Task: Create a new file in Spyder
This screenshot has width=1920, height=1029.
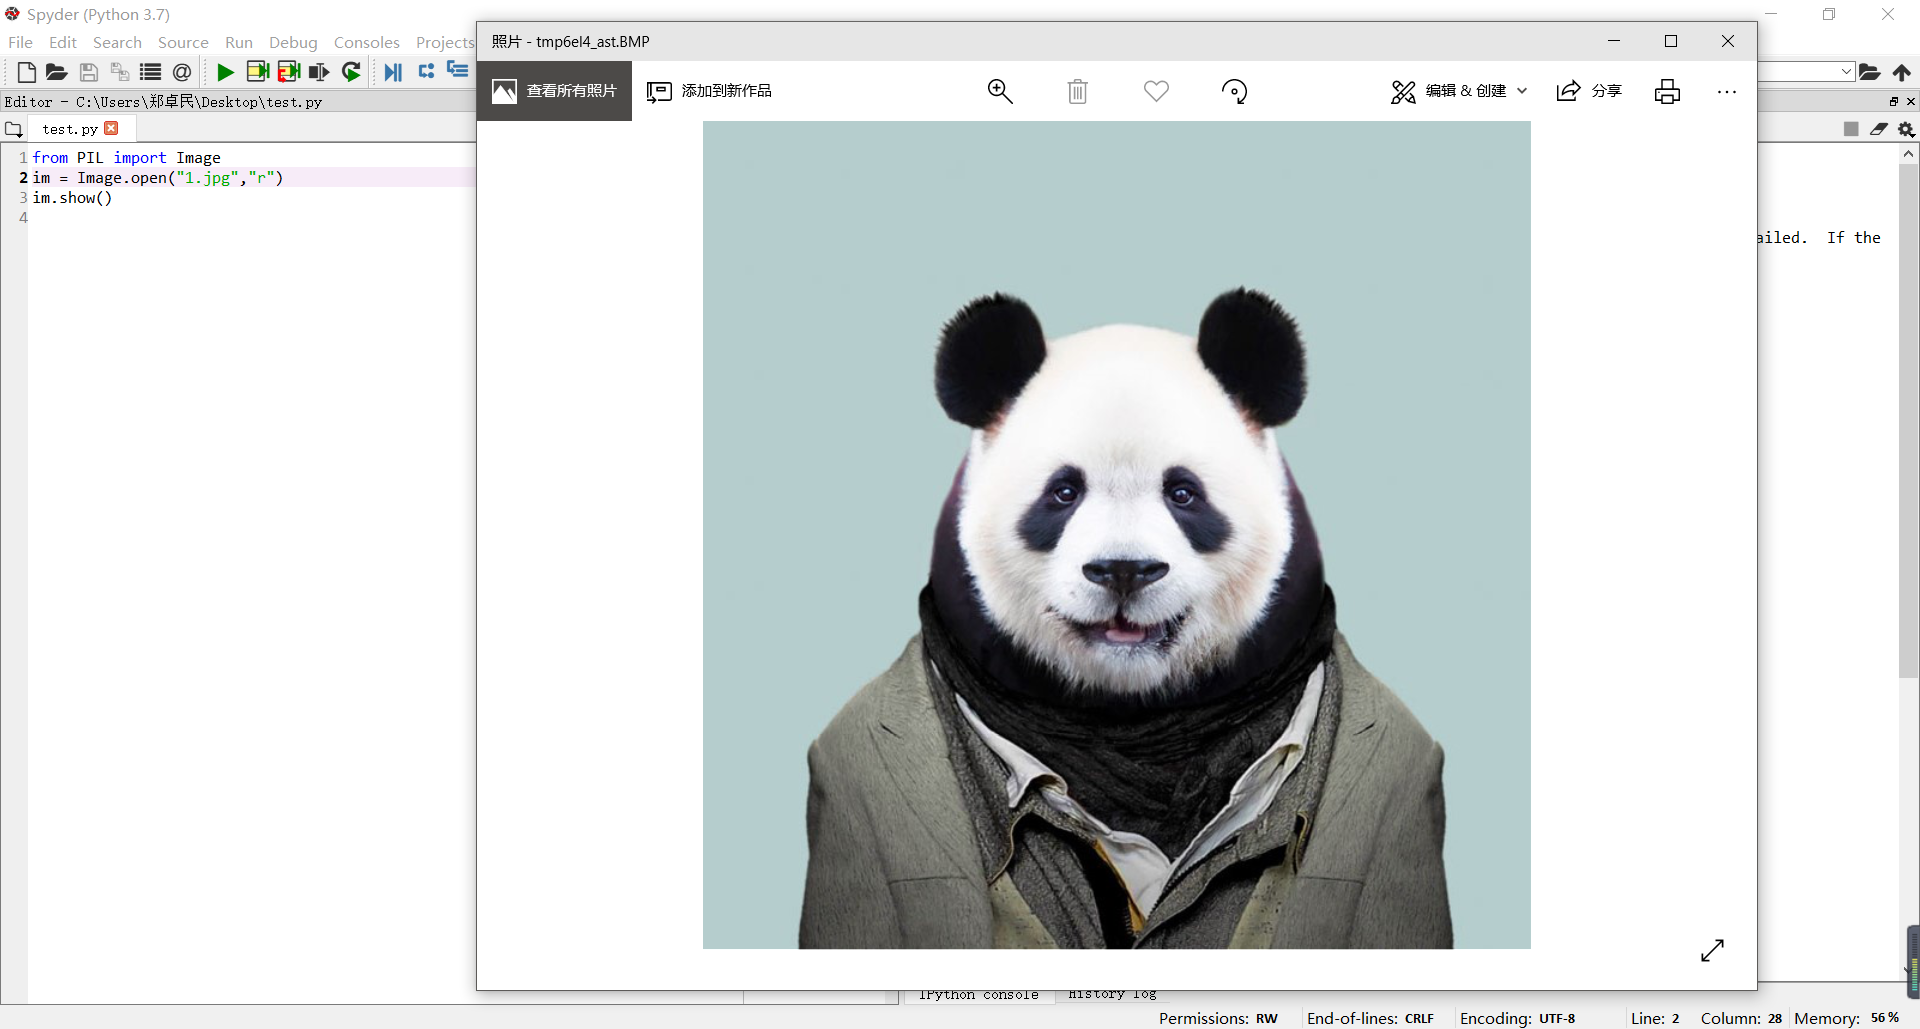Action: (x=27, y=72)
